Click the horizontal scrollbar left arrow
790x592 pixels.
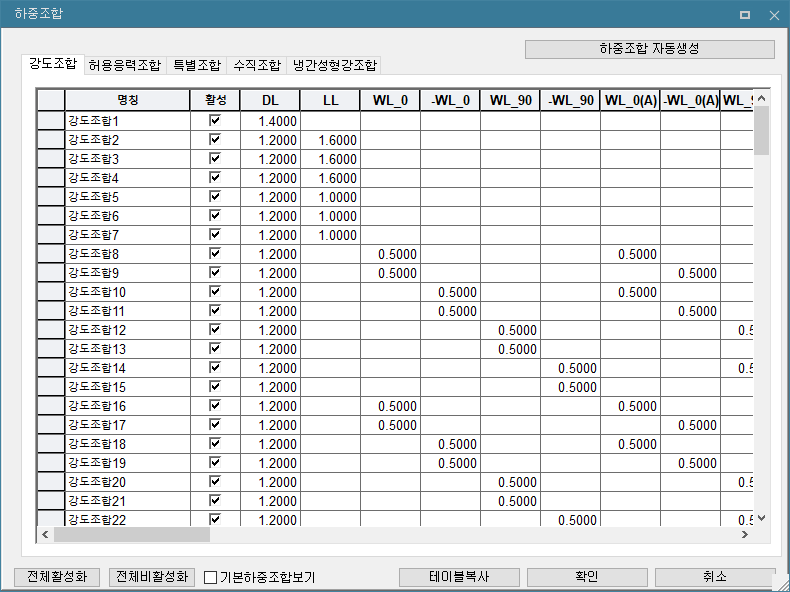coord(45,535)
